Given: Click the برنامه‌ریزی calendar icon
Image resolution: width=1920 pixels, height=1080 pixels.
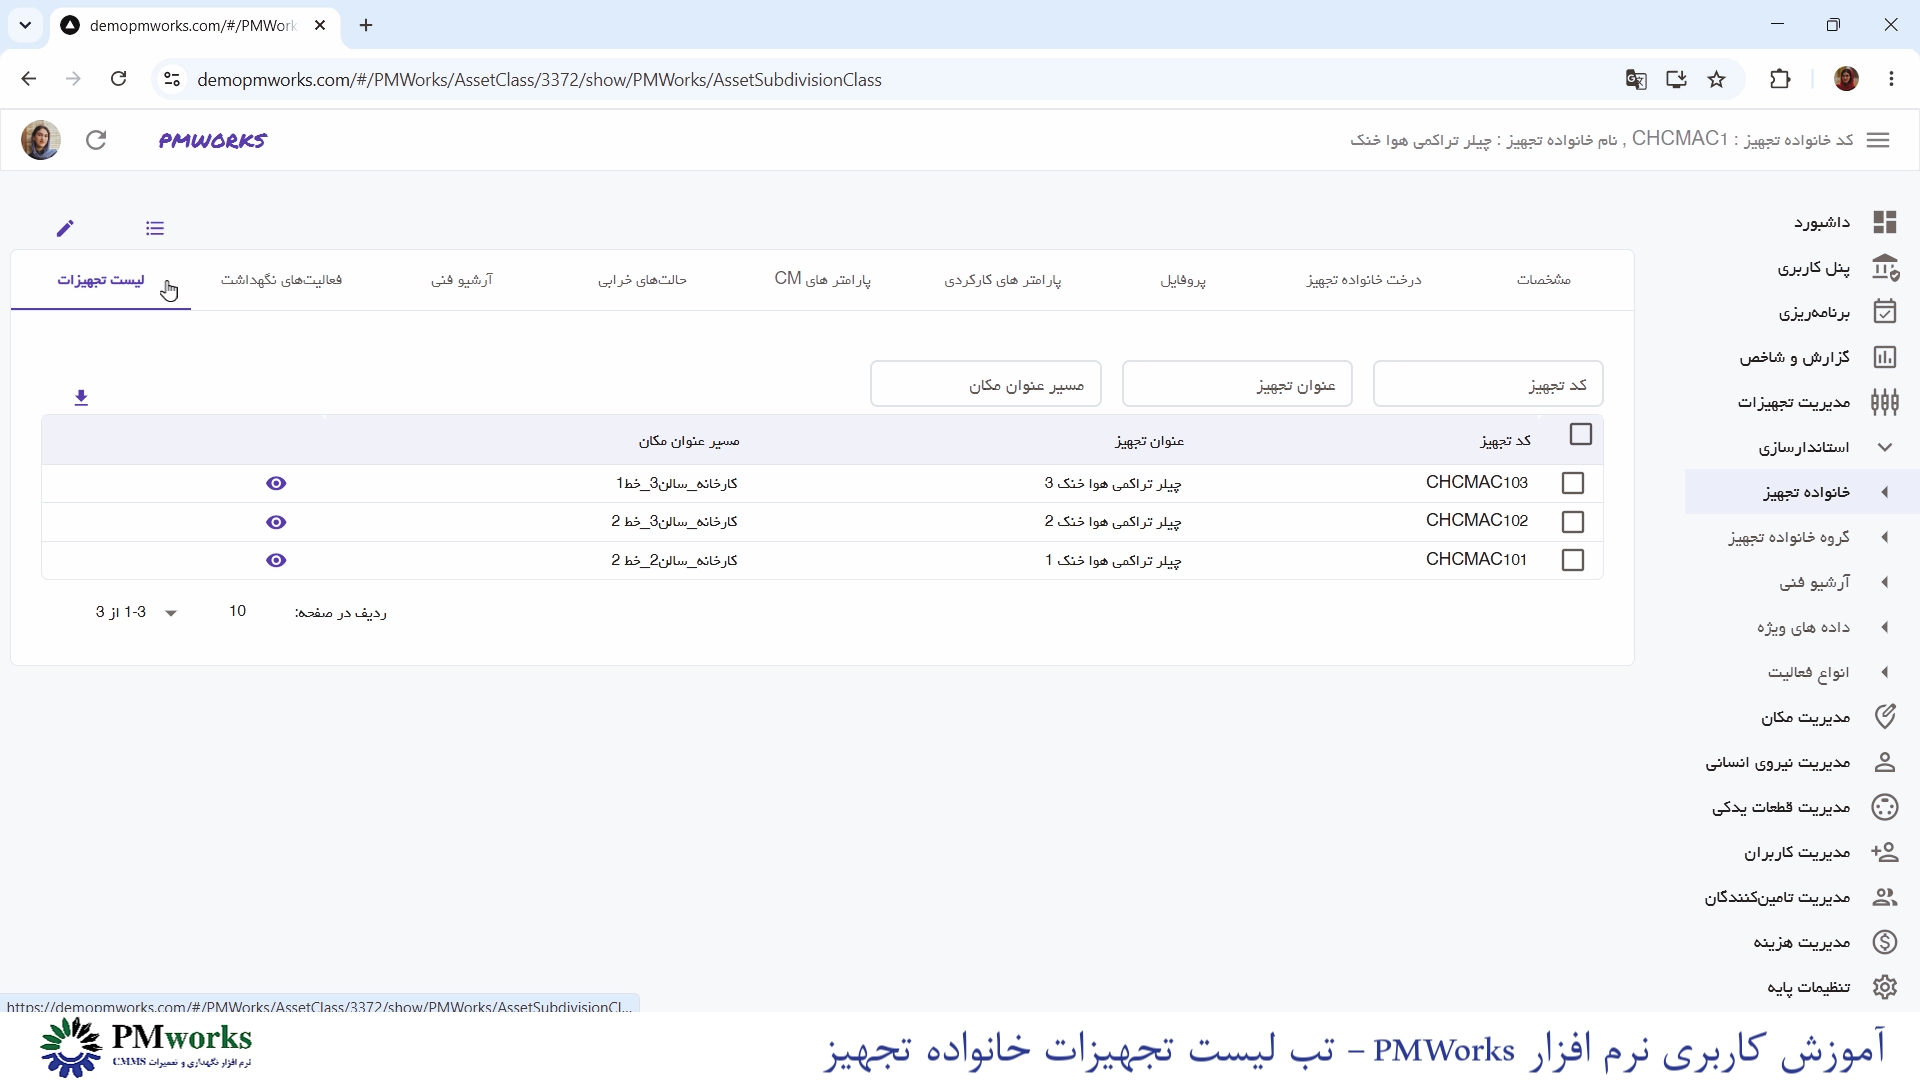Looking at the screenshot, I should click(x=1885, y=312).
